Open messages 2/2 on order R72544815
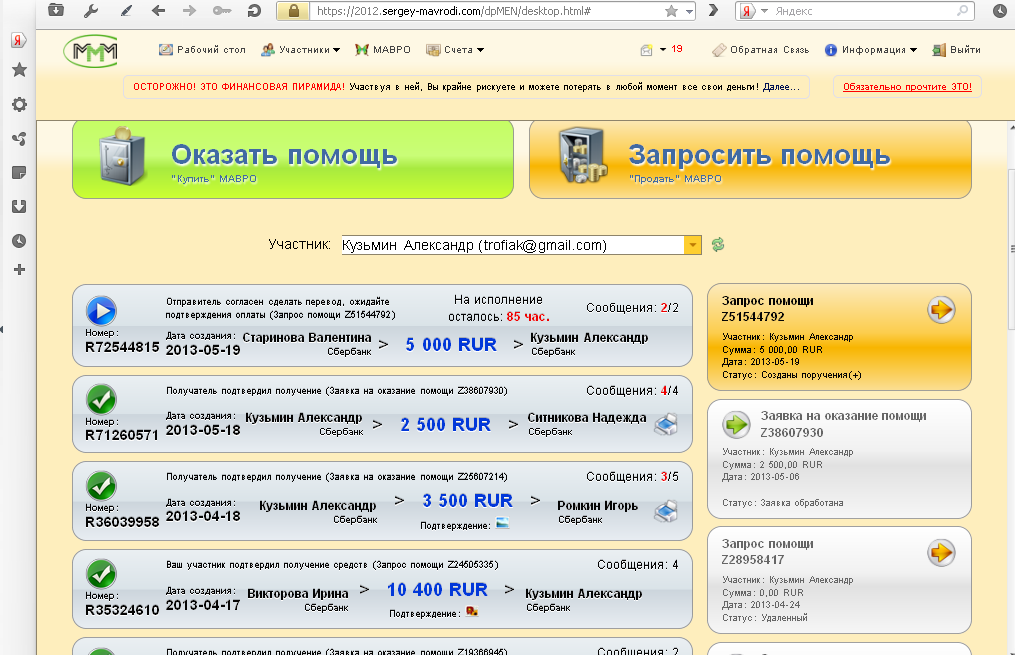1015x655 pixels. pos(632,308)
